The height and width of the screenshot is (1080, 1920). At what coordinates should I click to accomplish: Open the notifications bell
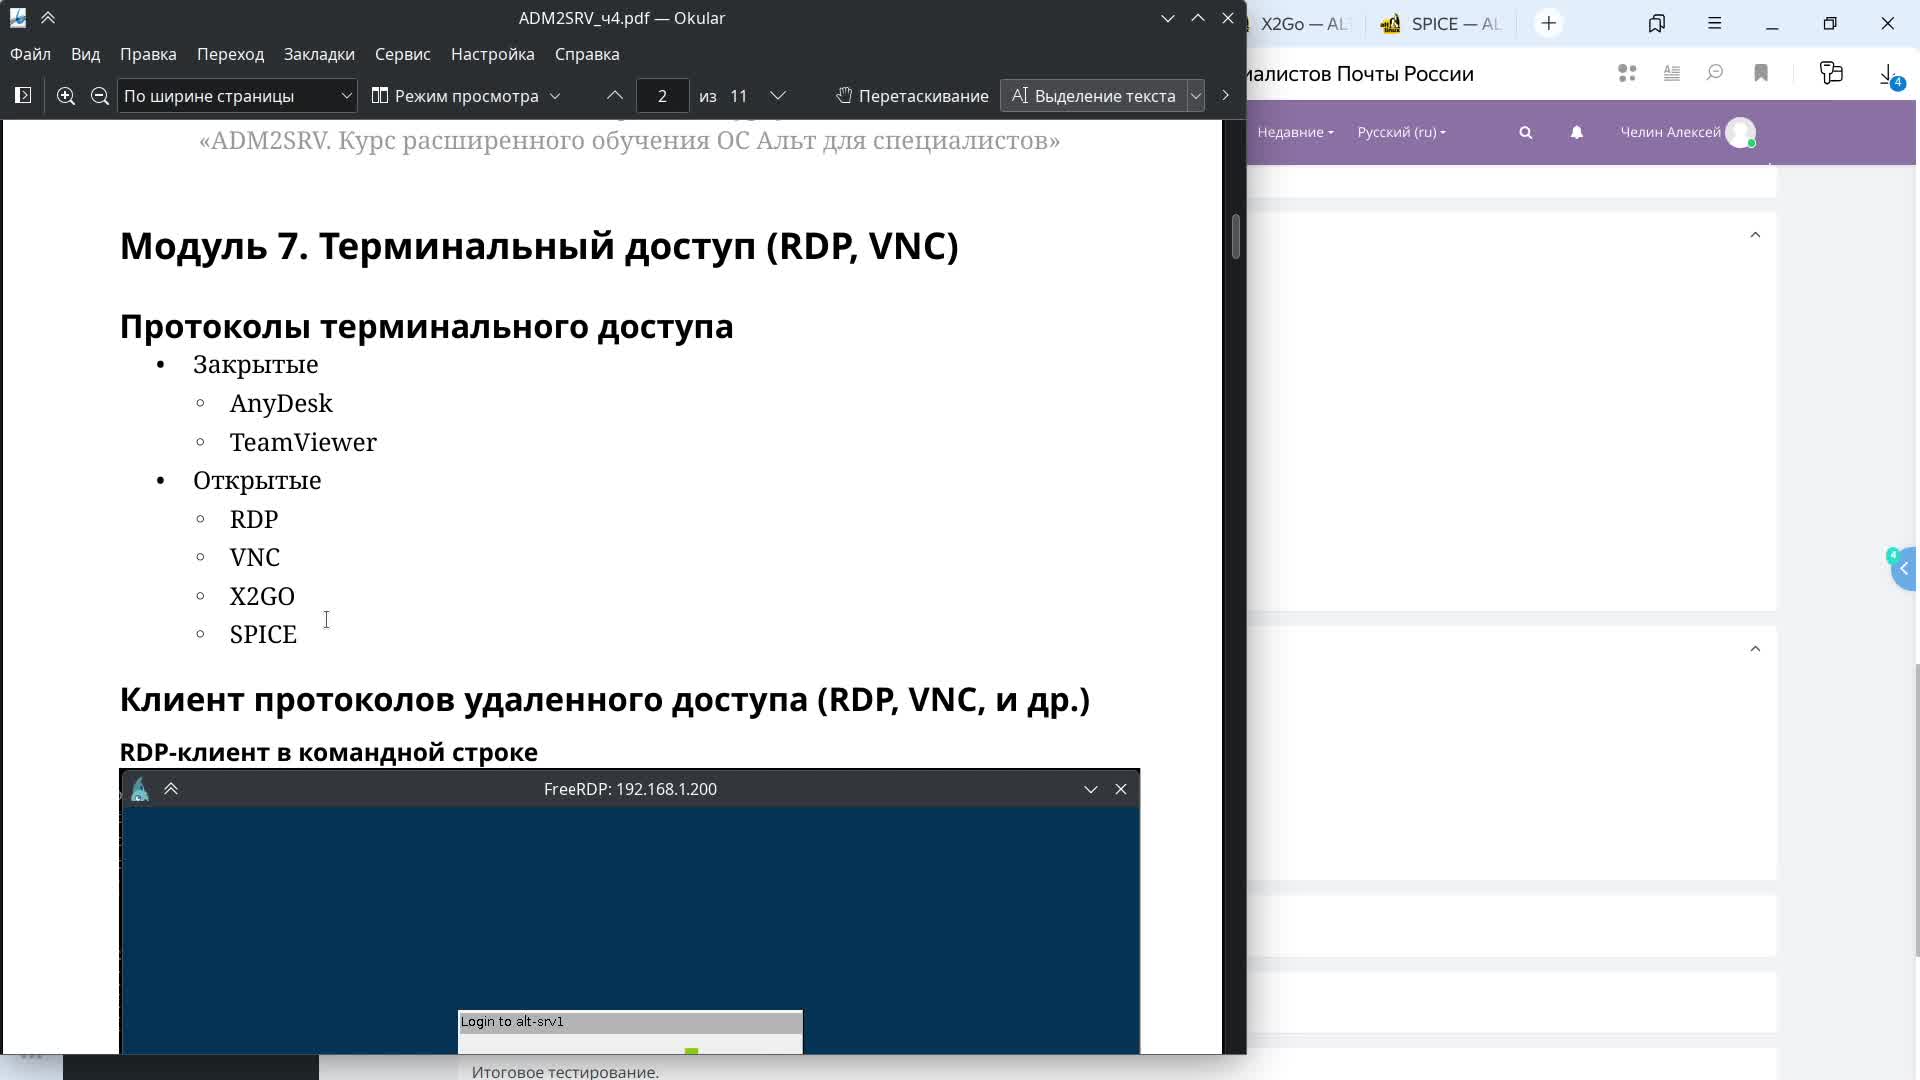pos(1576,132)
